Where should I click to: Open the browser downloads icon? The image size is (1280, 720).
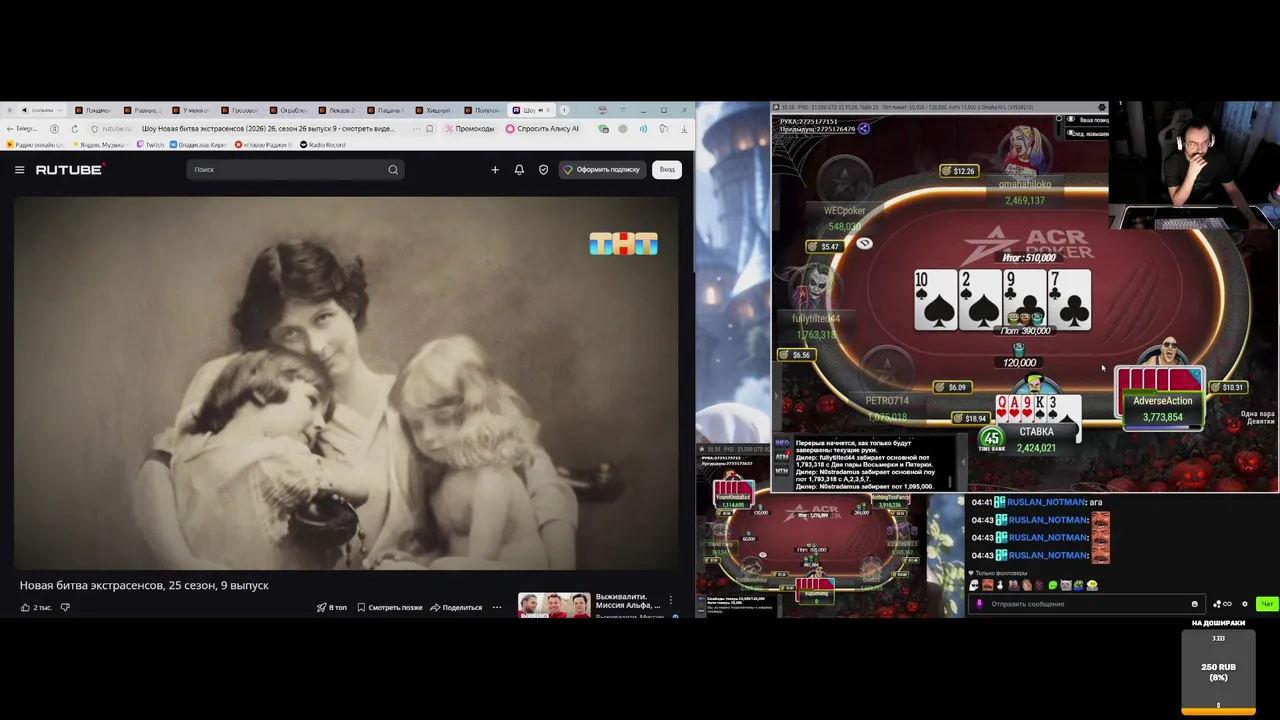point(686,128)
